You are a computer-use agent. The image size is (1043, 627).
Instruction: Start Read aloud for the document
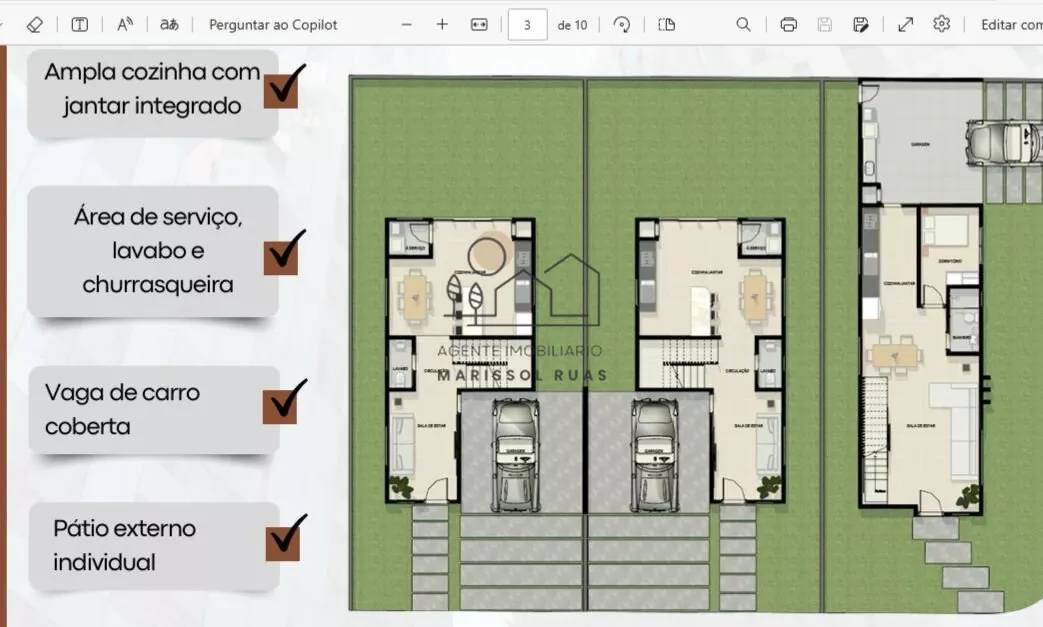124,25
